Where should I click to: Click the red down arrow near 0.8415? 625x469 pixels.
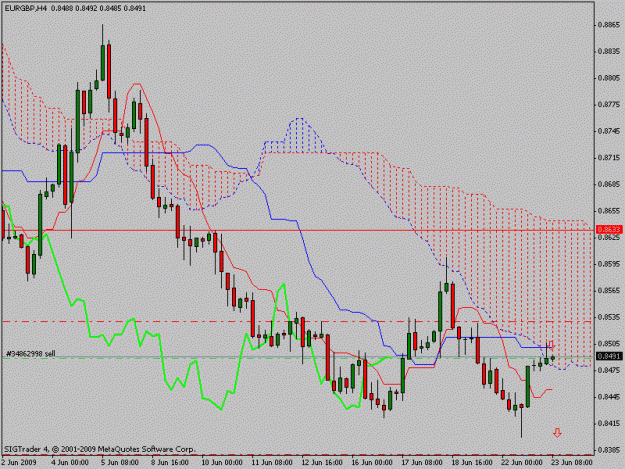point(557,433)
